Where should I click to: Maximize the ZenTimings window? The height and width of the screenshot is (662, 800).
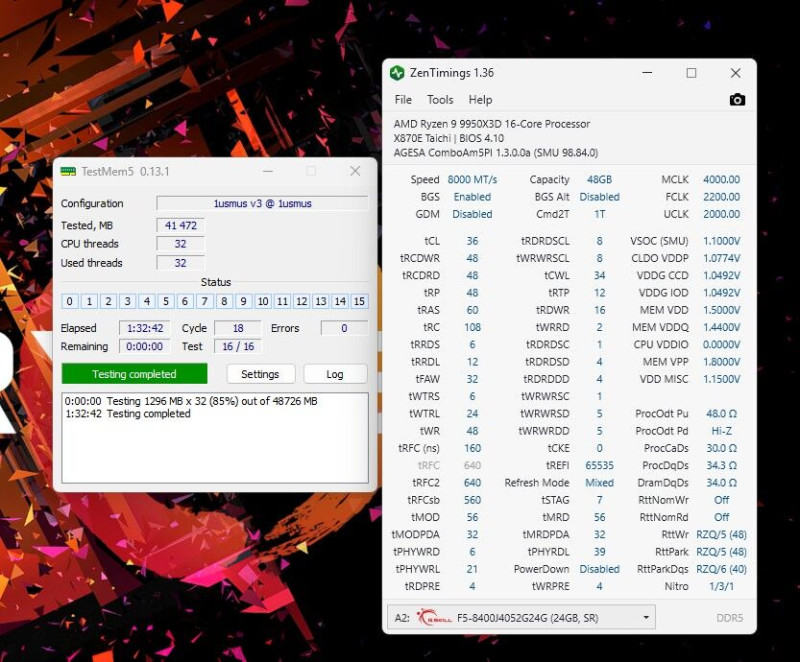[691, 73]
